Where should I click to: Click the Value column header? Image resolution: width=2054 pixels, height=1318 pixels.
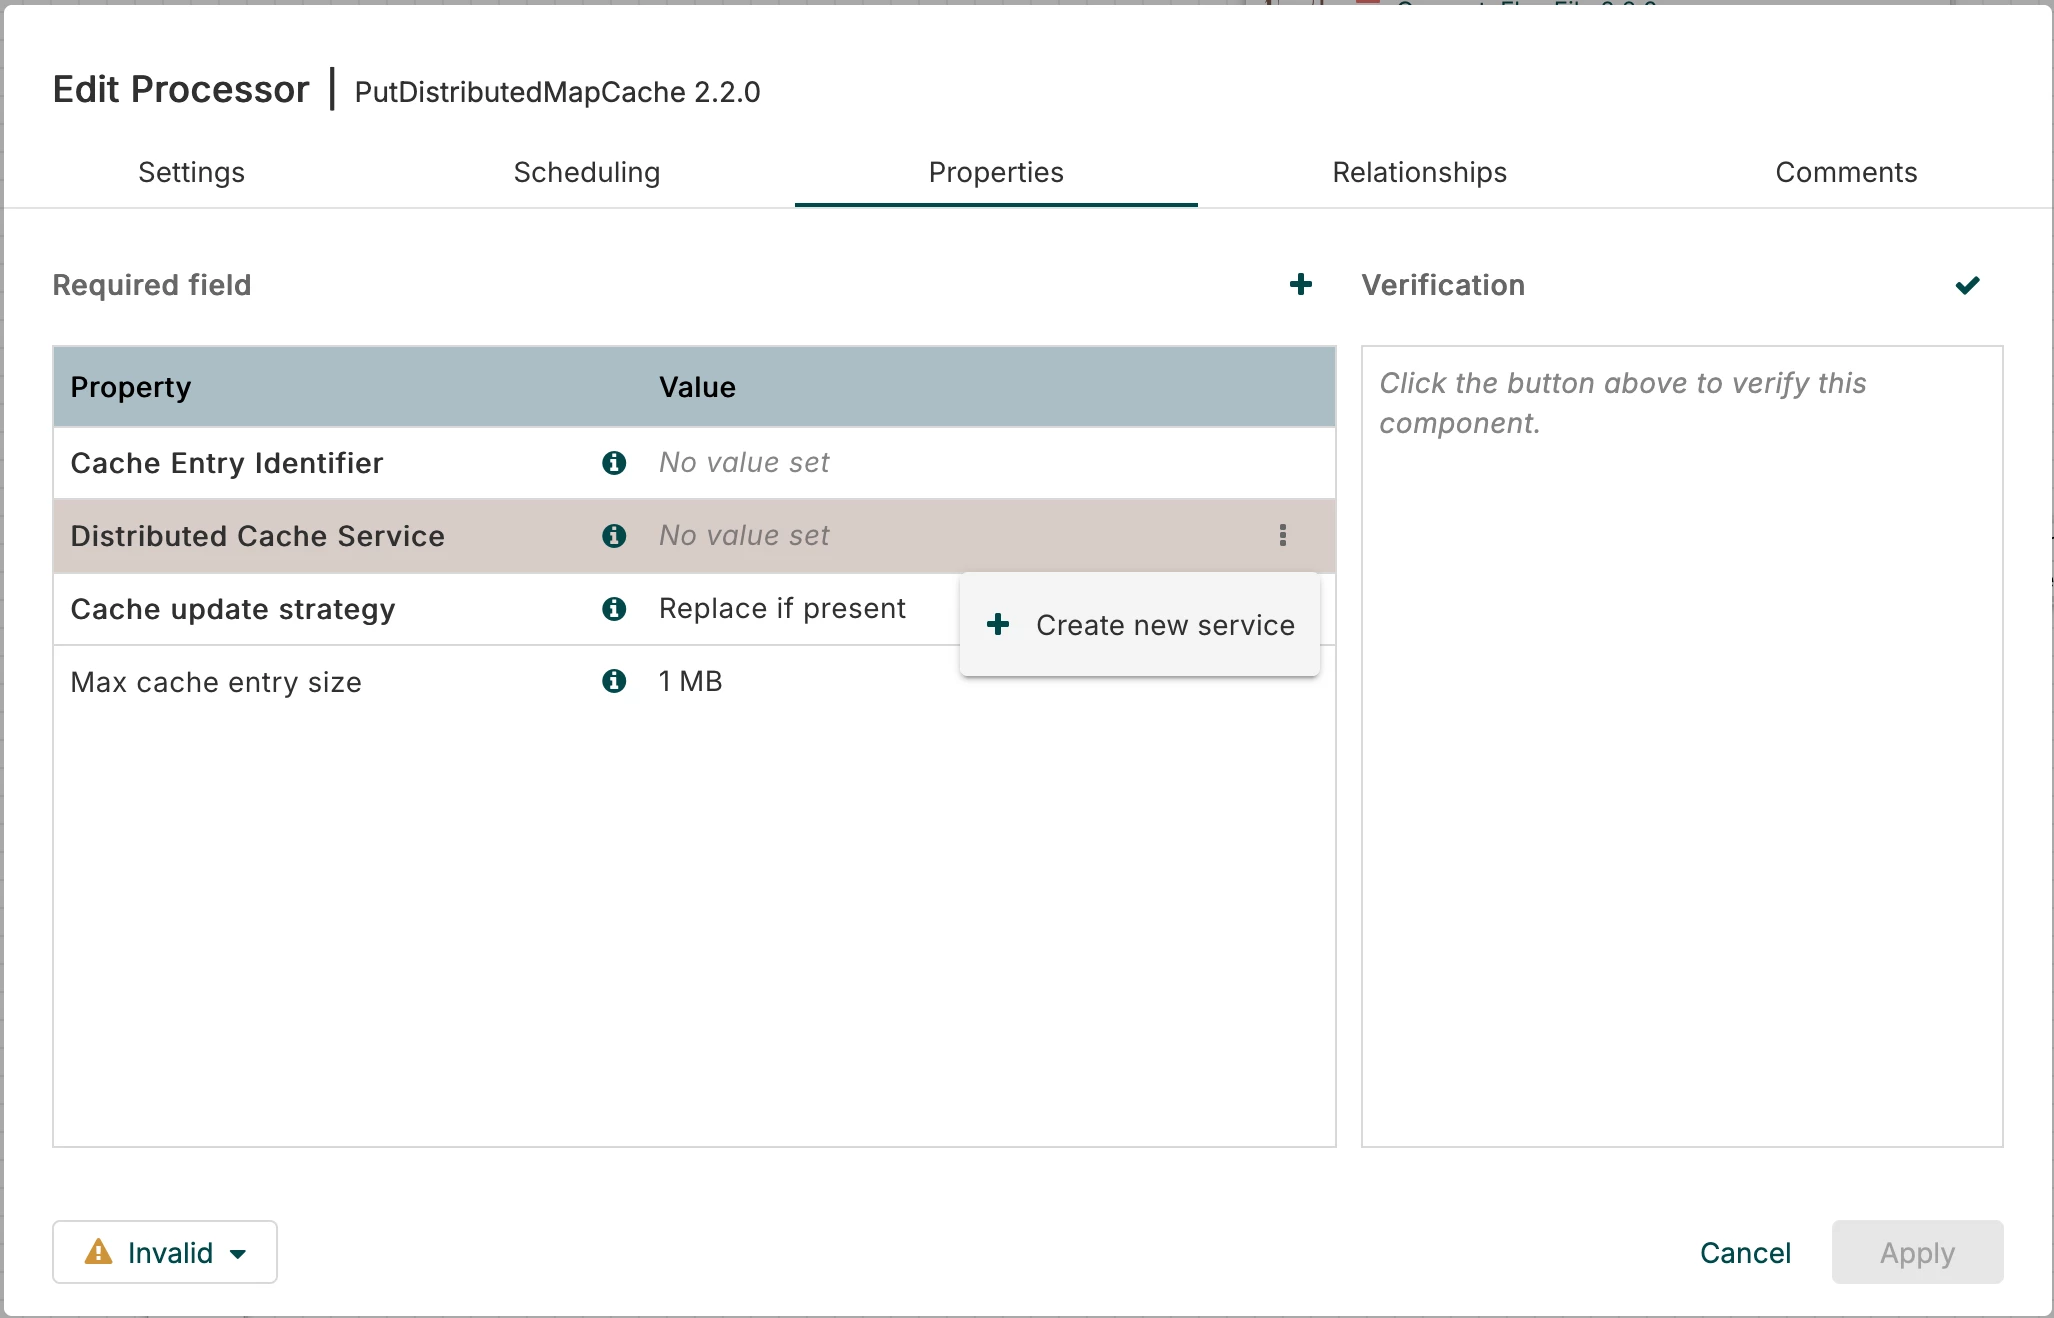[x=697, y=387]
